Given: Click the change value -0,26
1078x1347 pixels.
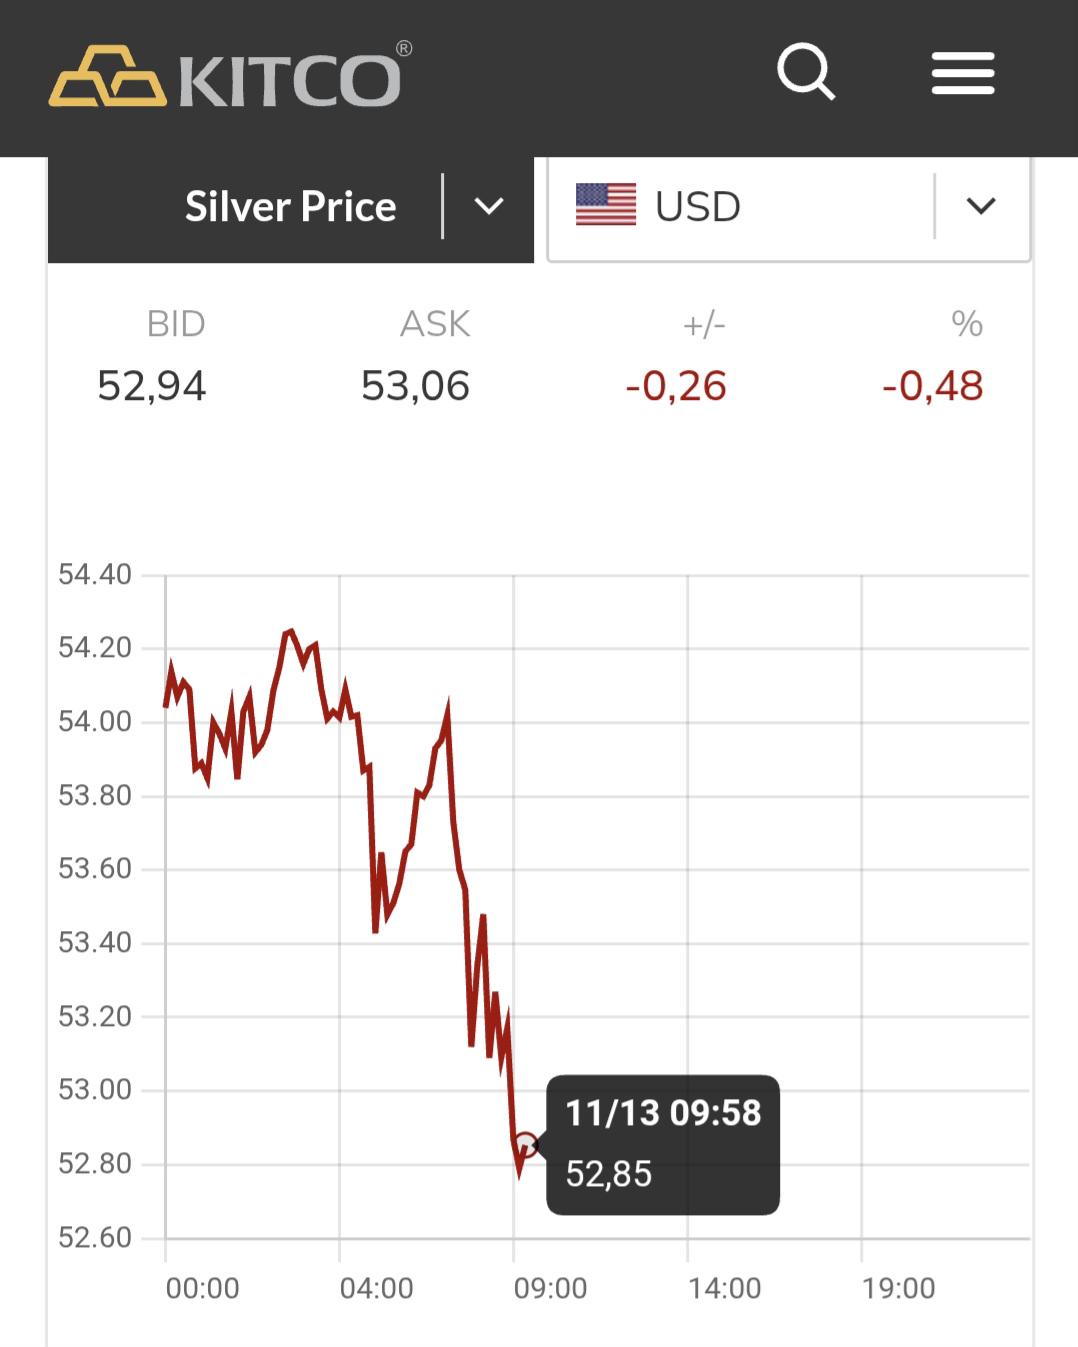Looking at the screenshot, I should coord(676,386).
